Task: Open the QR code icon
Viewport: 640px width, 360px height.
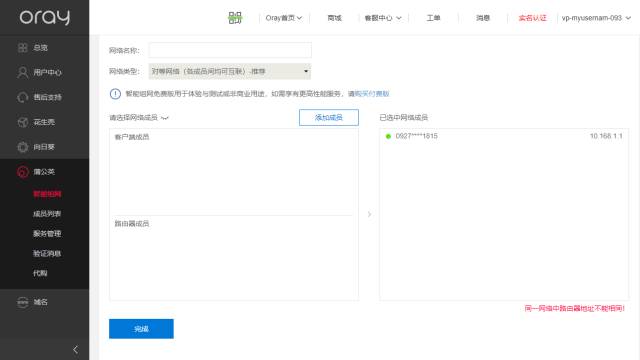Action: coord(235,18)
